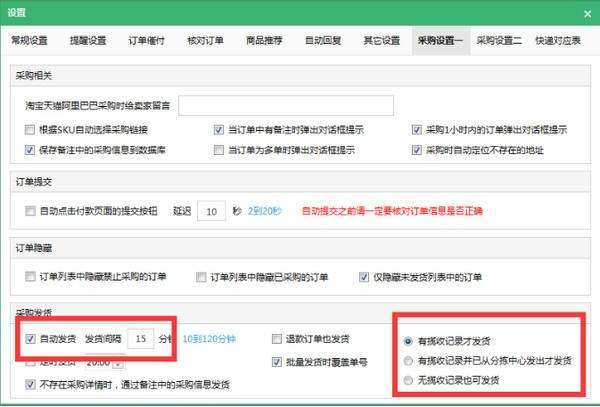Image resolution: width=600 pixels, height=407 pixels.
Task: Select 有揽收记录才发货 radio option
Action: [408, 341]
